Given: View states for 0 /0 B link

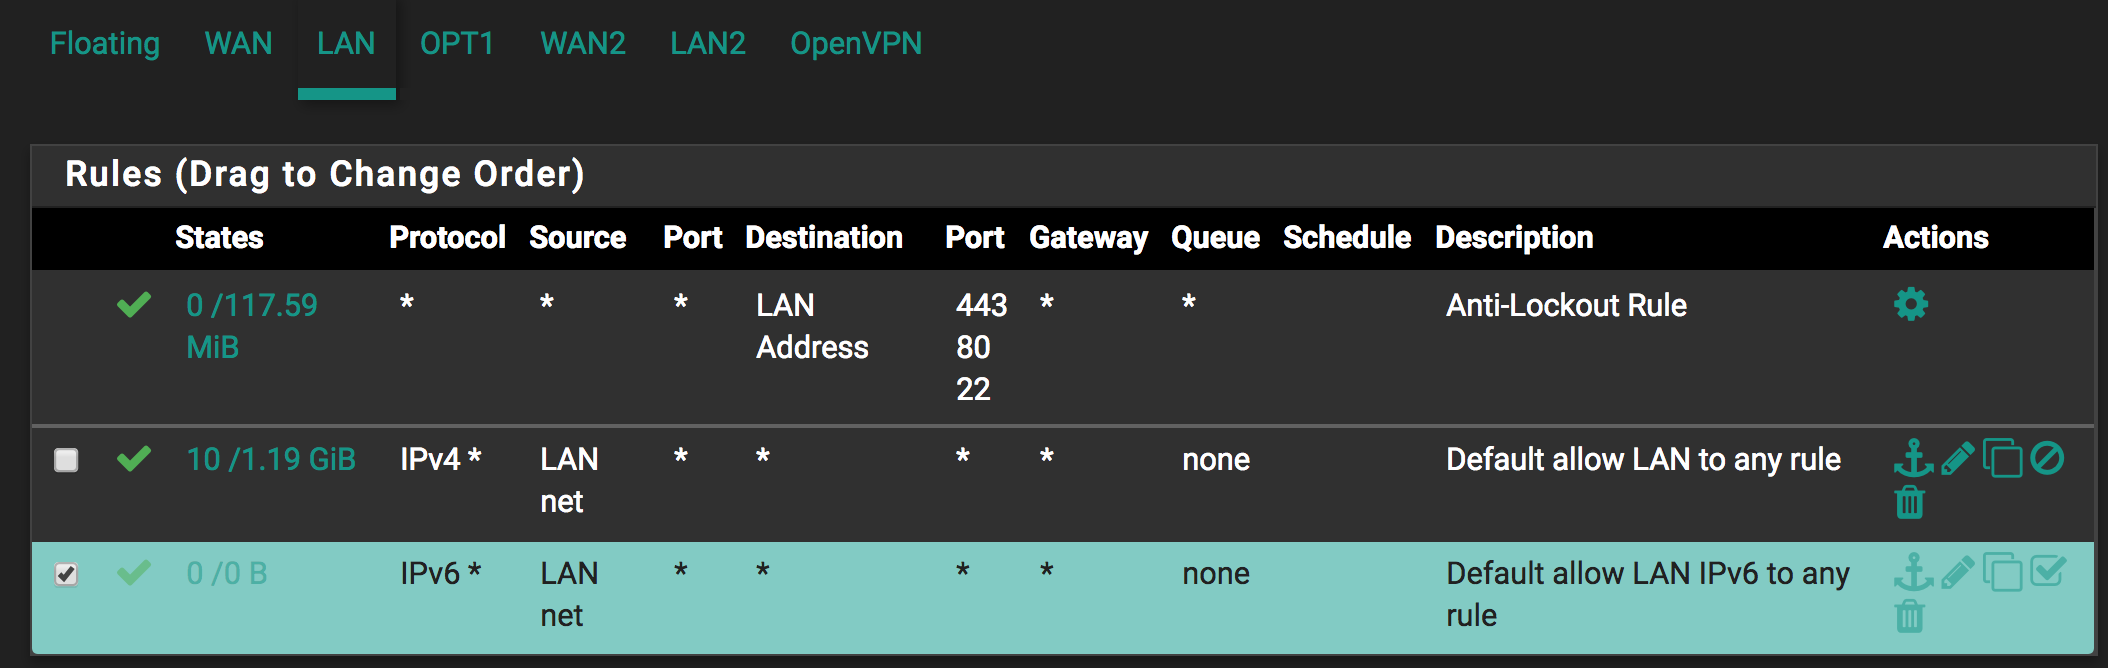Looking at the screenshot, I should [x=227, y=573].
